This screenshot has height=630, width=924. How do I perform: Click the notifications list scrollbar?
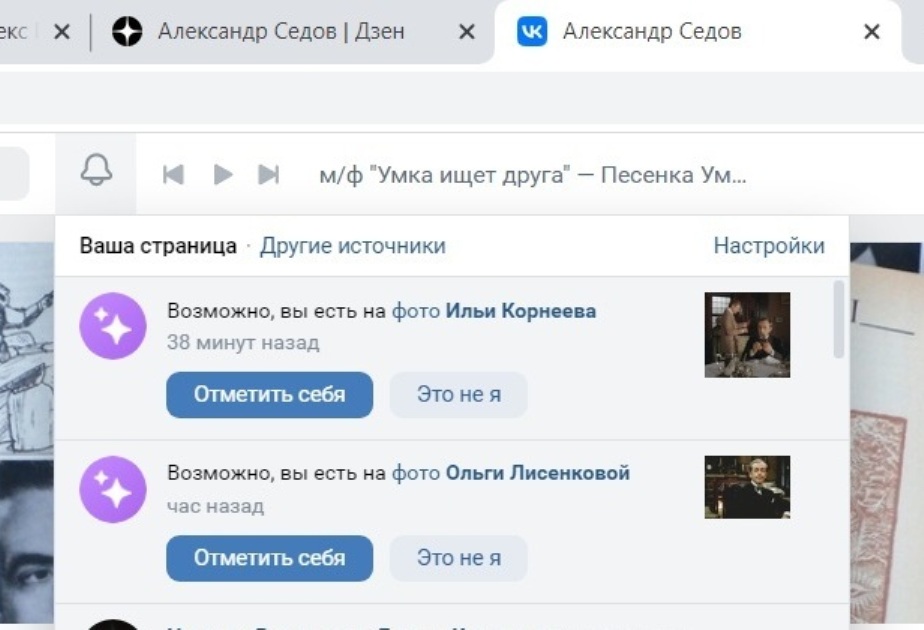coord(839,319)
